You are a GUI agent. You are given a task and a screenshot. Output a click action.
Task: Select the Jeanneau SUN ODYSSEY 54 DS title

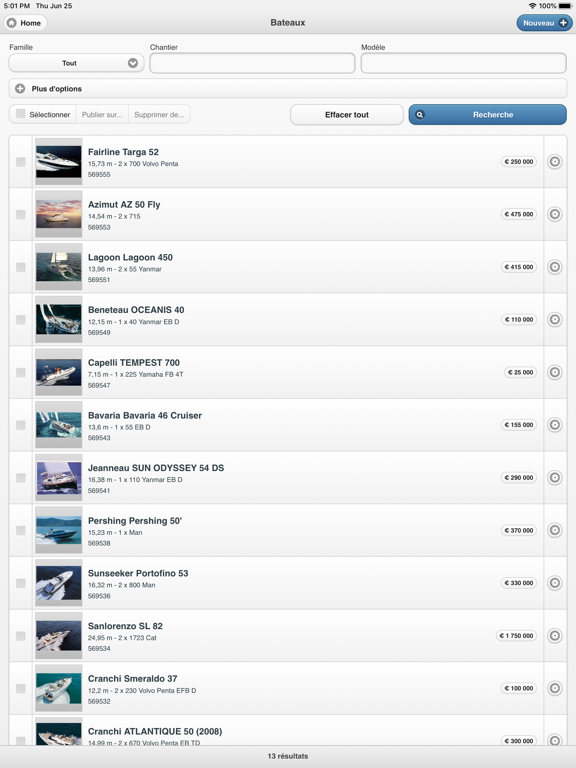point(156,468)
